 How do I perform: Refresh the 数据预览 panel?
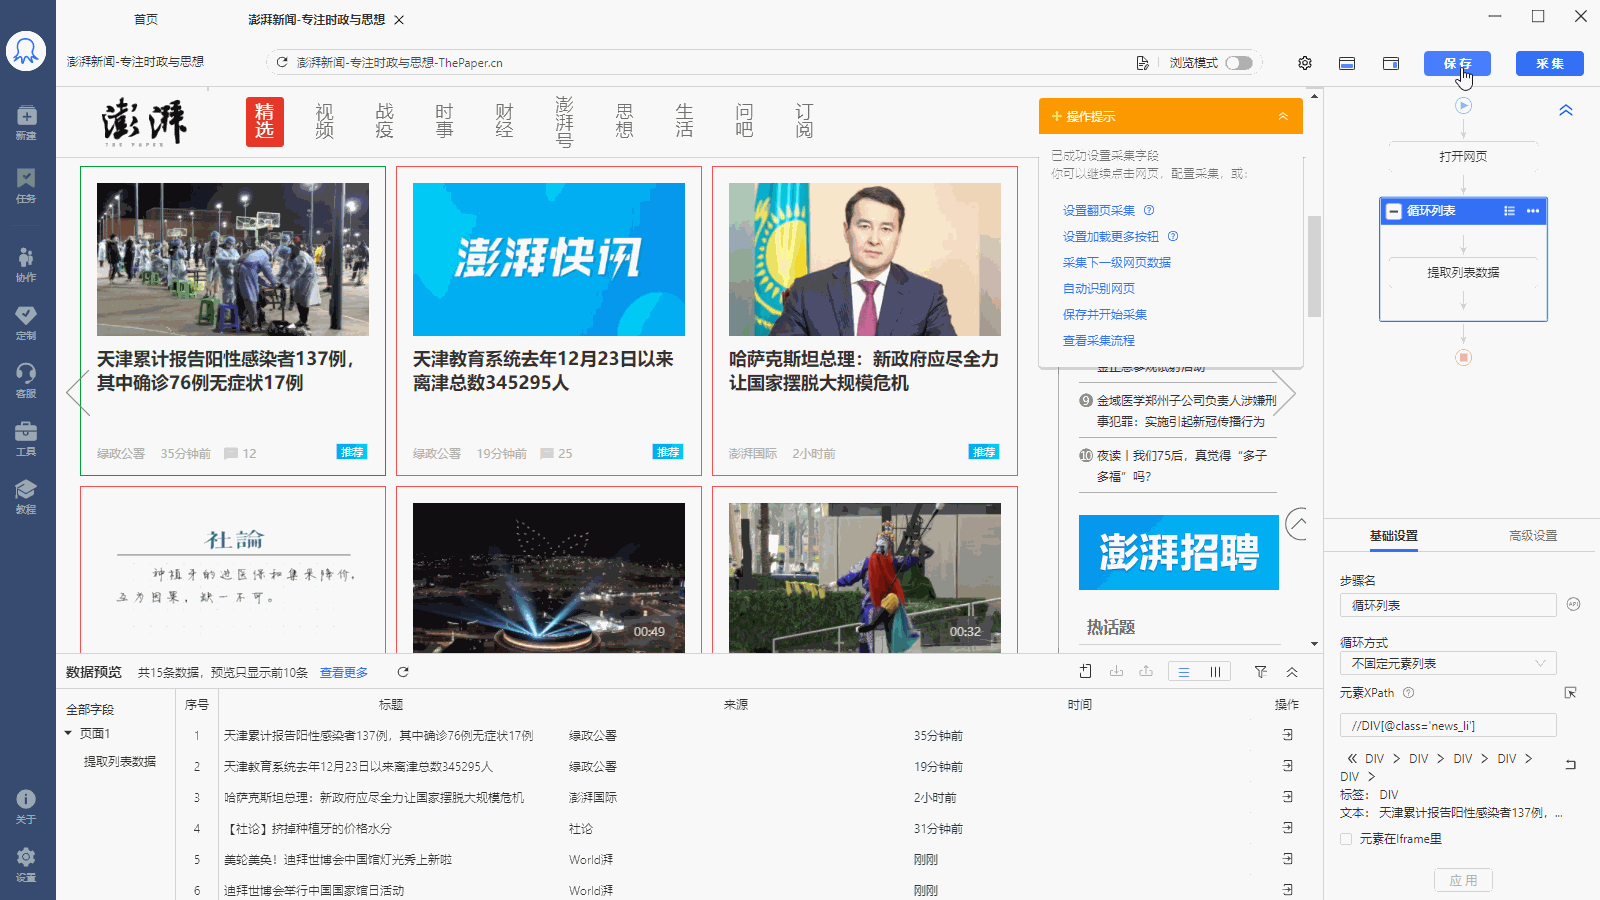tap(403, 672)
